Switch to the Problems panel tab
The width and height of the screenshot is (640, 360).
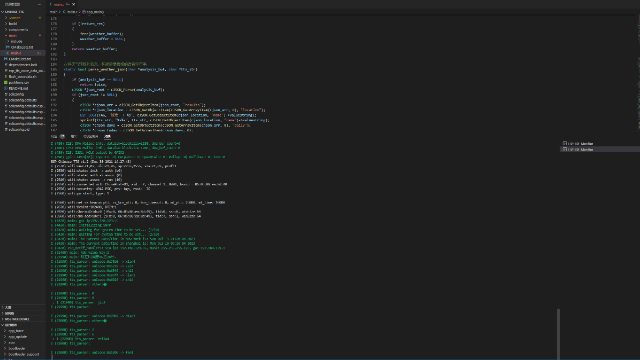pyautogui.click(x=58, y=137)
